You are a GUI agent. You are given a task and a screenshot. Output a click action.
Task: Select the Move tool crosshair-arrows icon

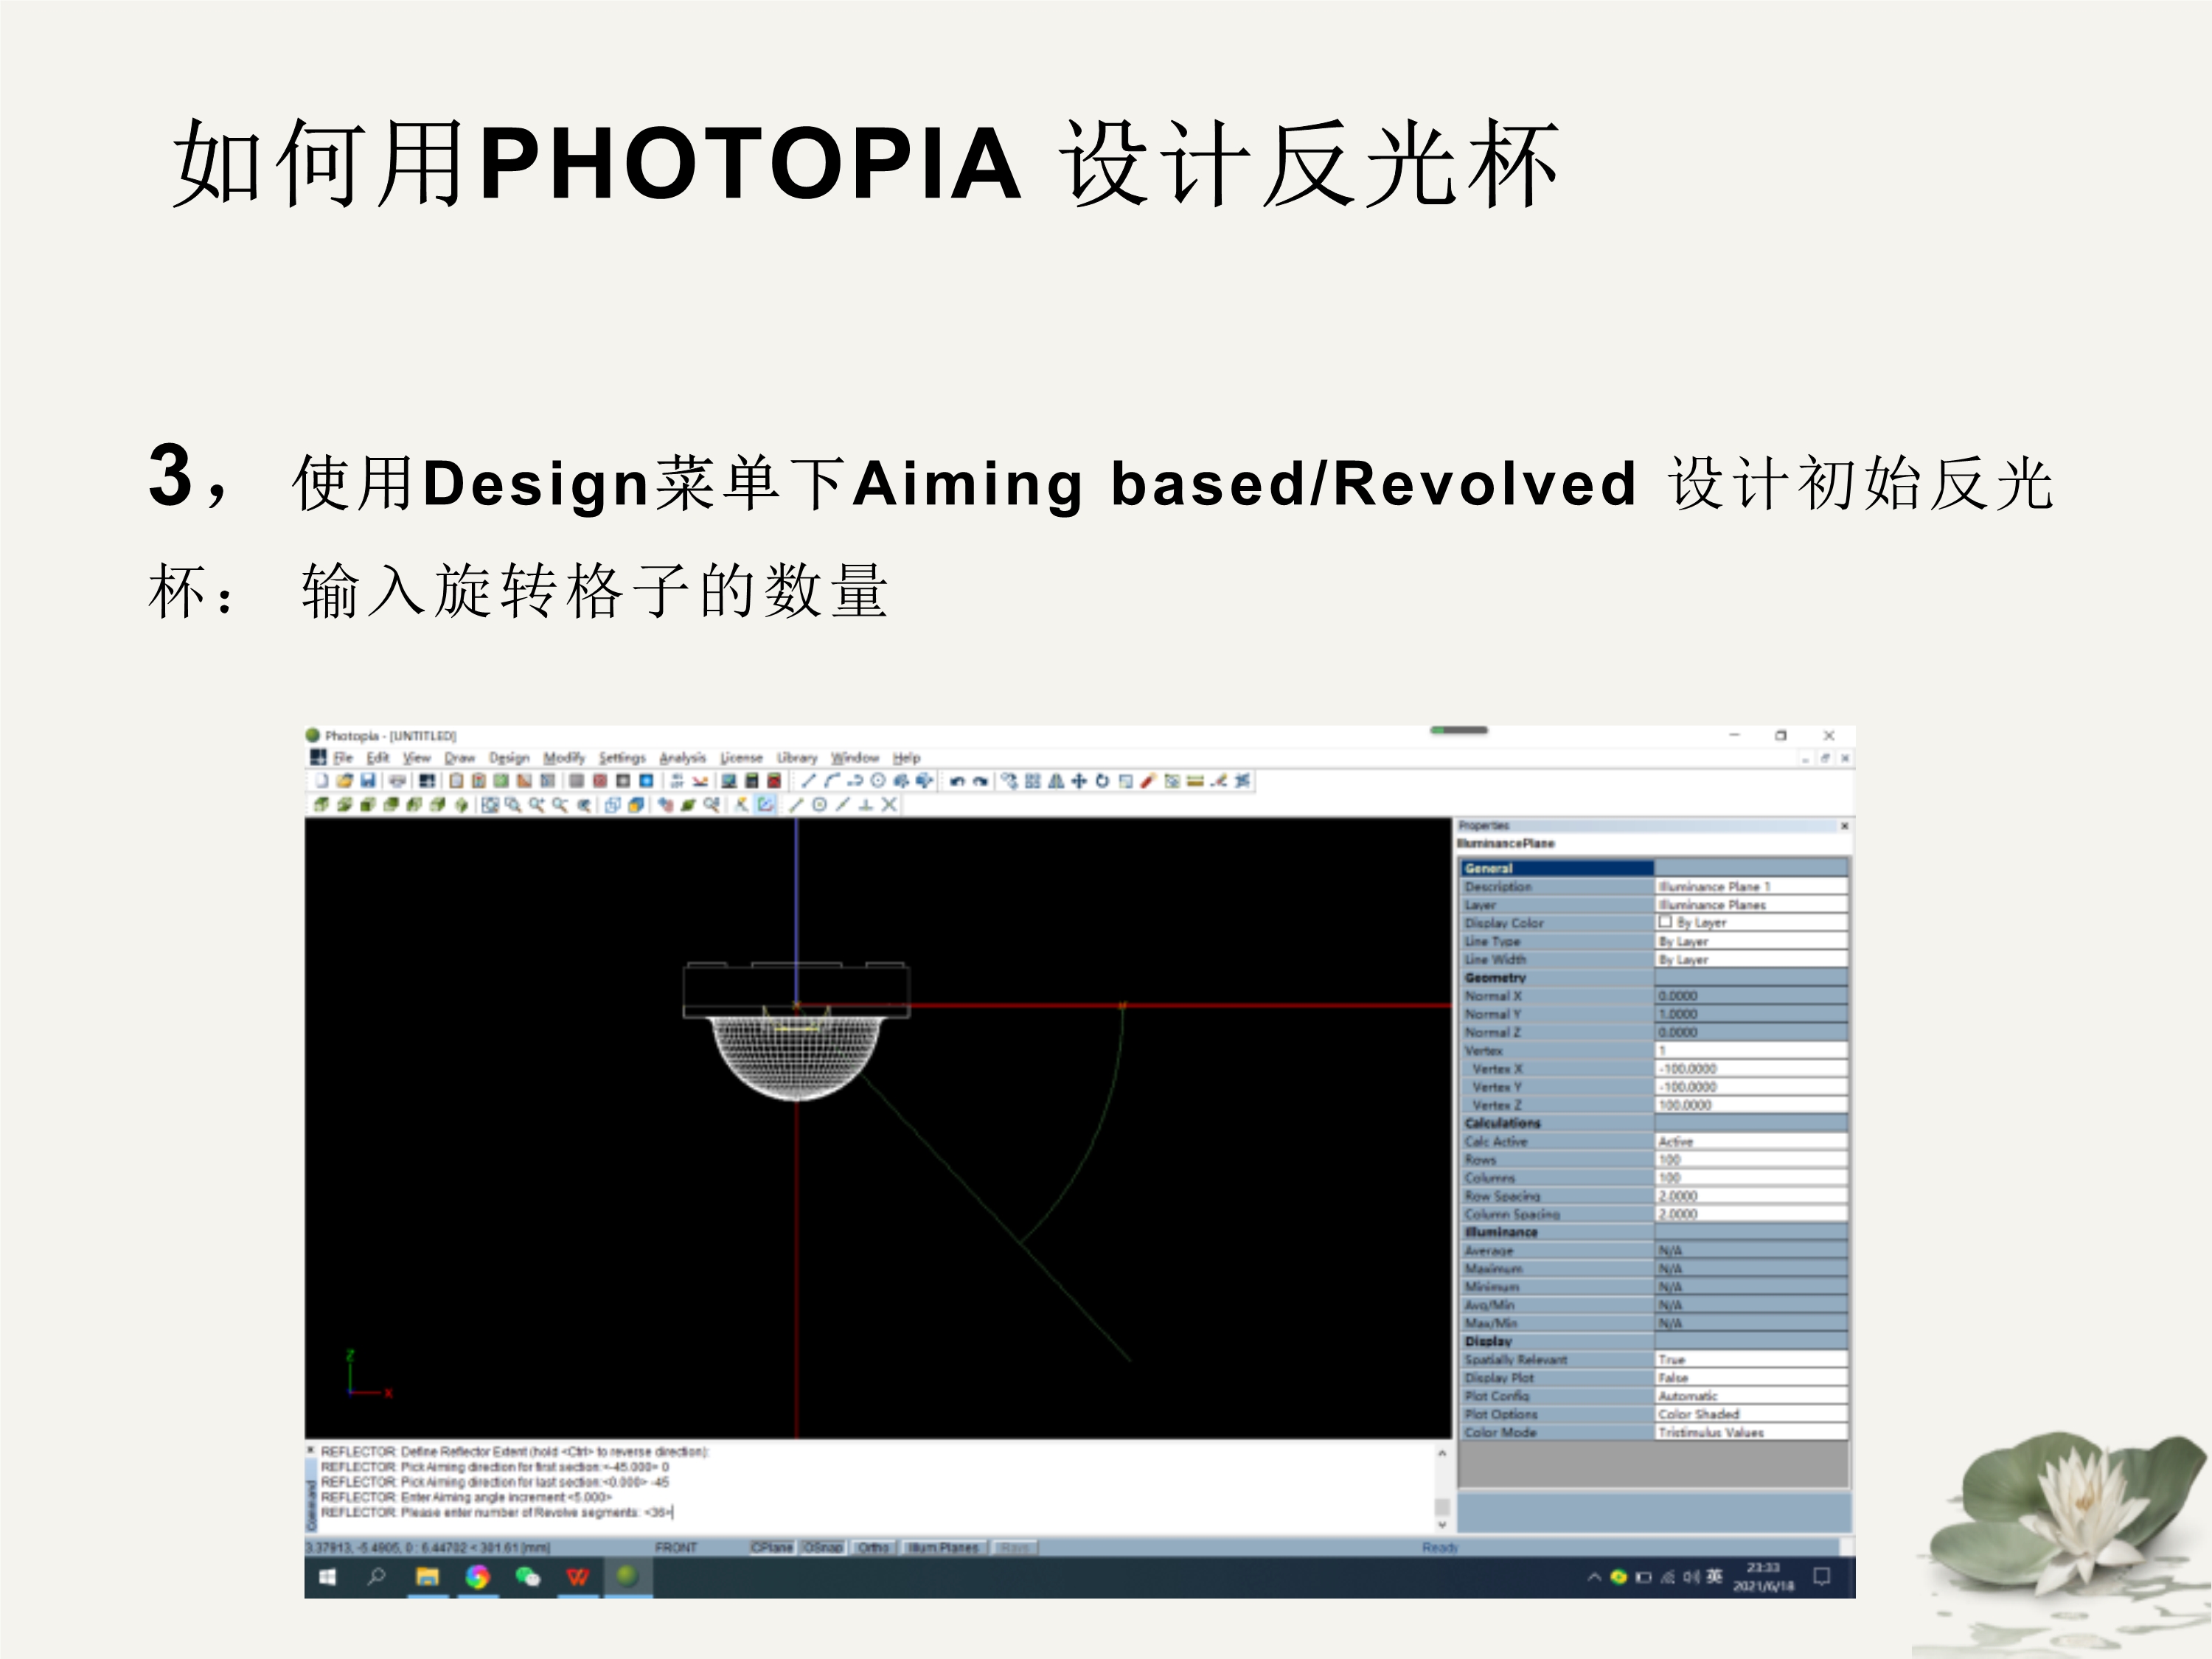point(1079,781)
